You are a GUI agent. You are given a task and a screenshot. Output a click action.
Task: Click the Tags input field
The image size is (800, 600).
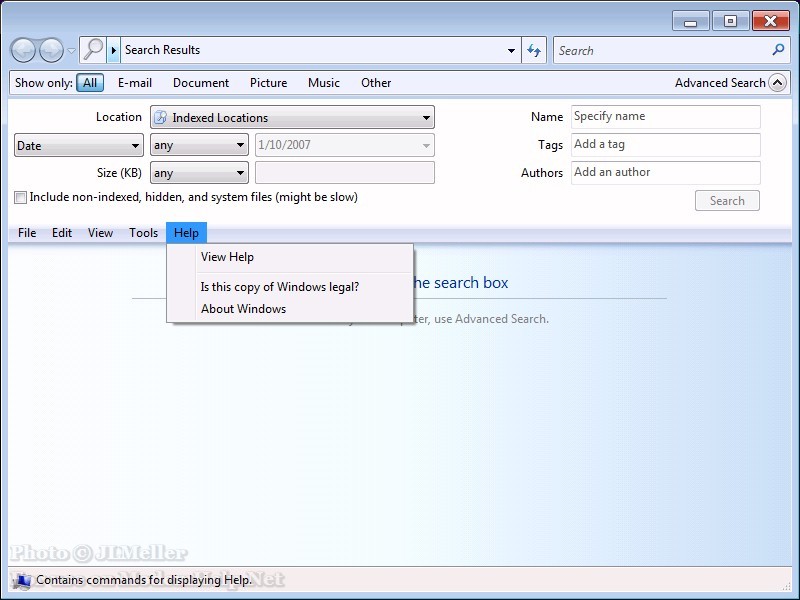[x=665, y=145]
